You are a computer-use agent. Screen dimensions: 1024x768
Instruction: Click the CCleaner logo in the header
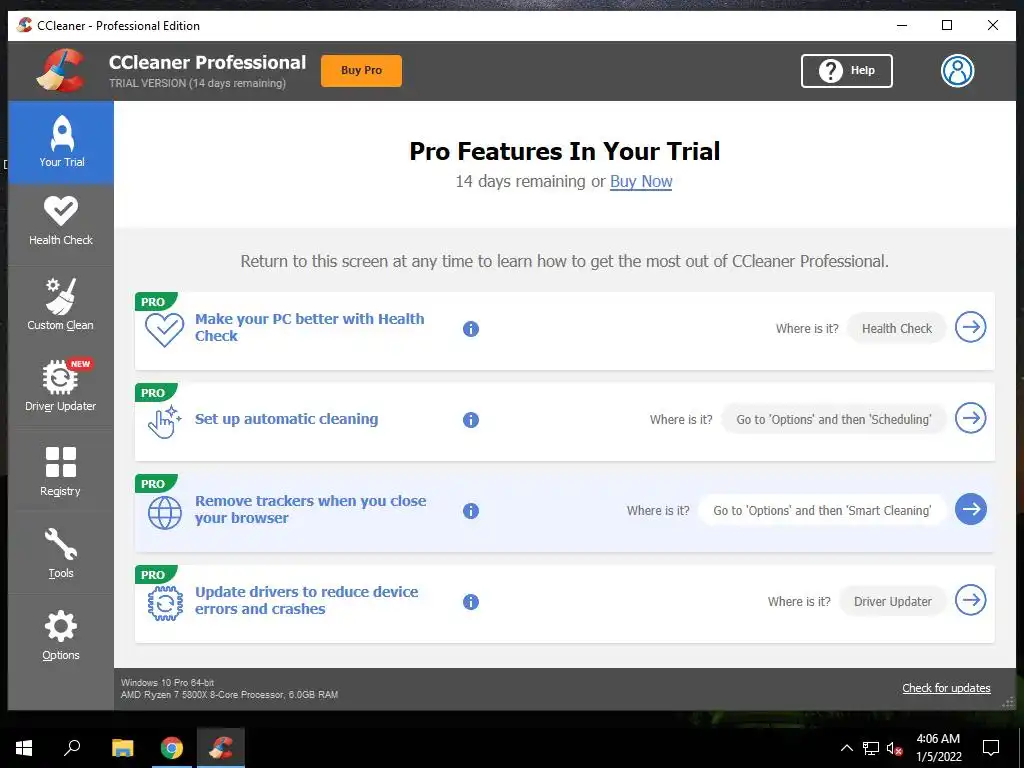pyautogui.click(x=61, y=71)
